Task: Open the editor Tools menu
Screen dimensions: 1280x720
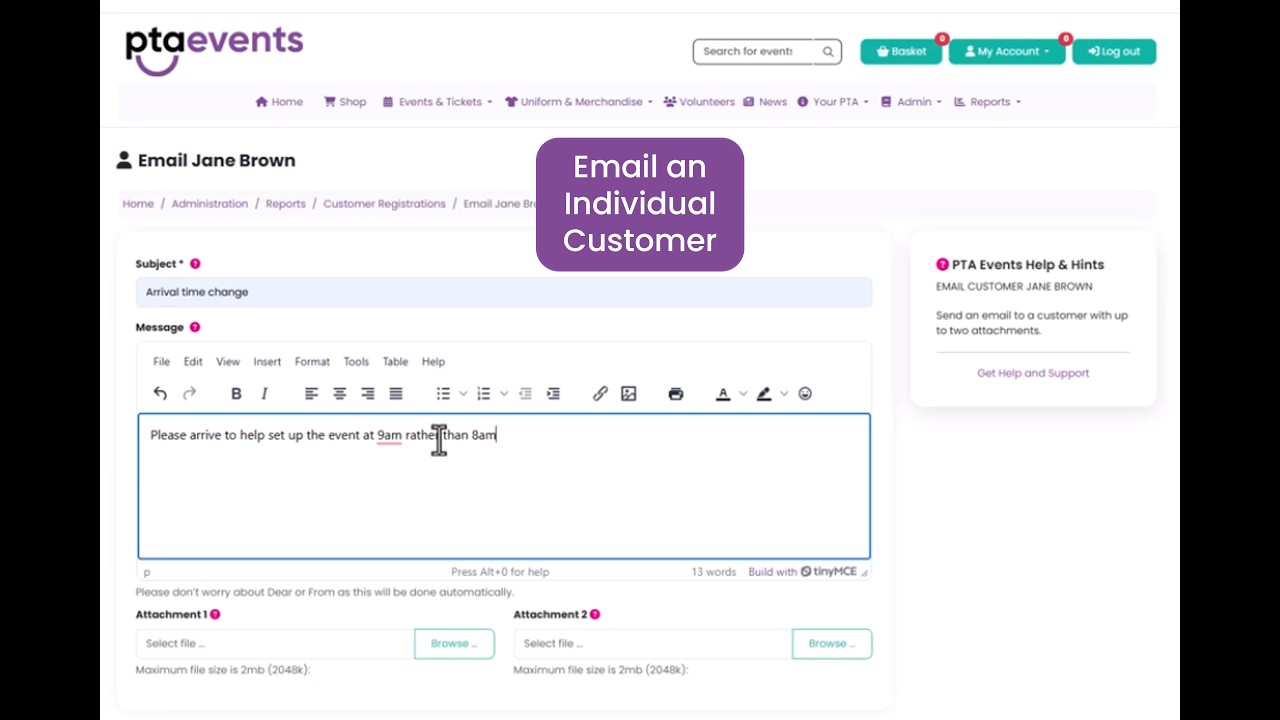Action: pyautogui.click(x=356, y=362)
